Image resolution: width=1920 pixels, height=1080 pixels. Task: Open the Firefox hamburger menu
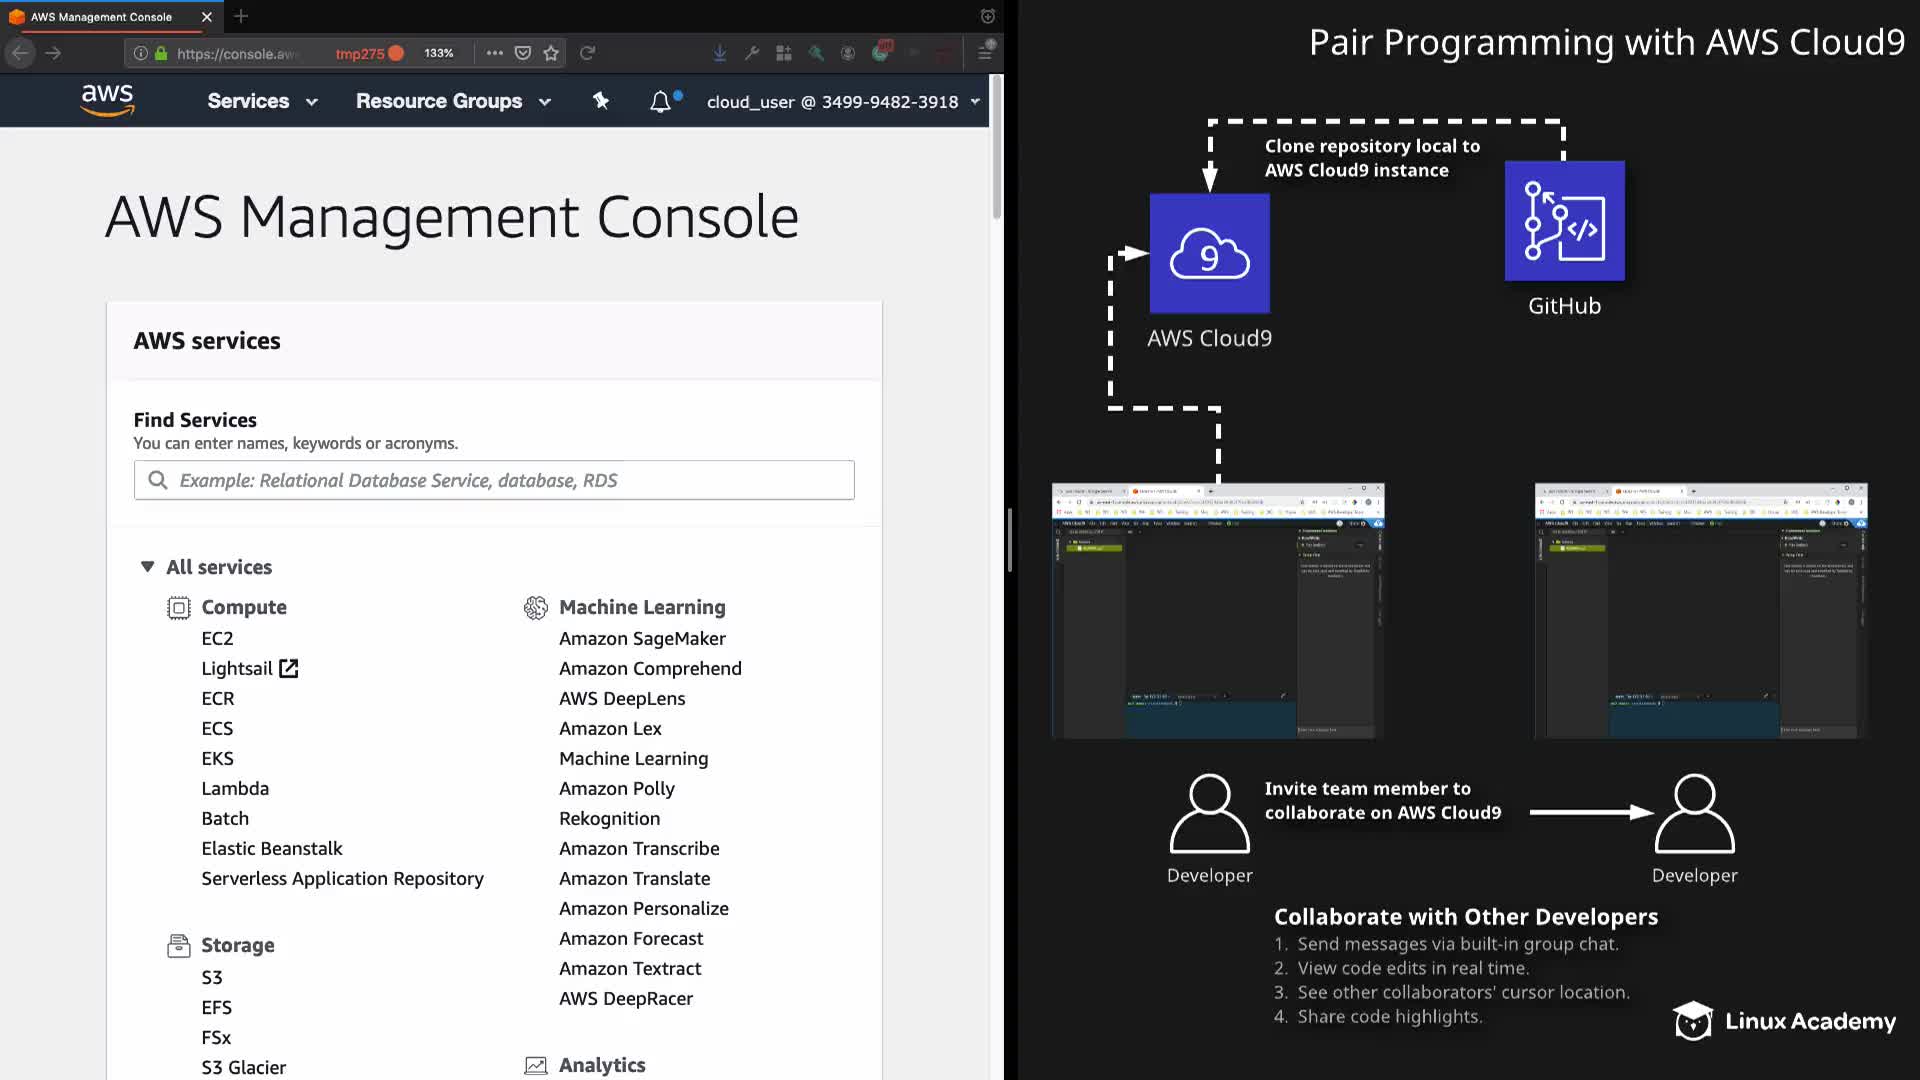[985, 53]
